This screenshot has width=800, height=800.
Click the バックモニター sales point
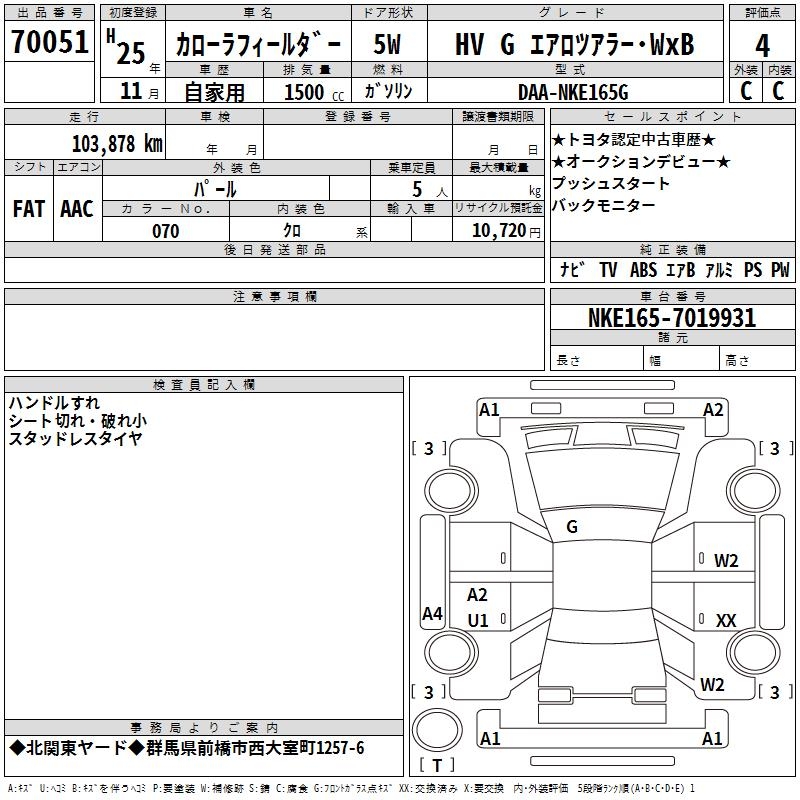(604, 205)
